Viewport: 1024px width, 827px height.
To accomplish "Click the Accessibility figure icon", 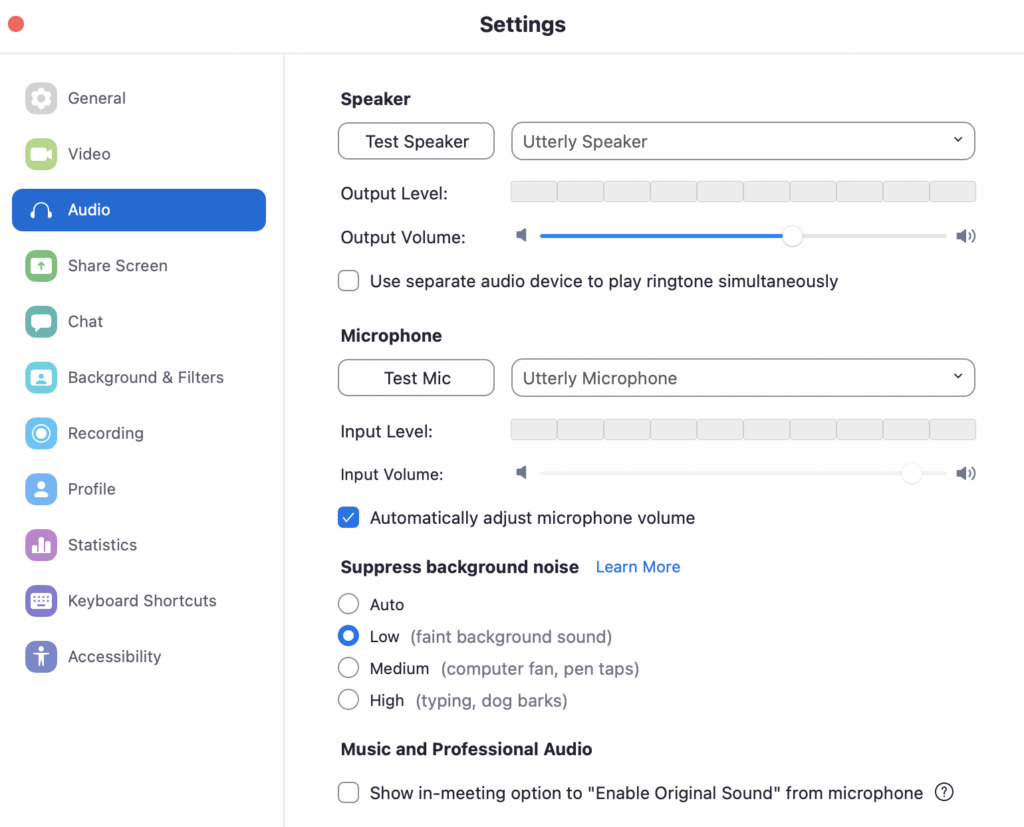I will pyautogui.click(x=41, y=657).
